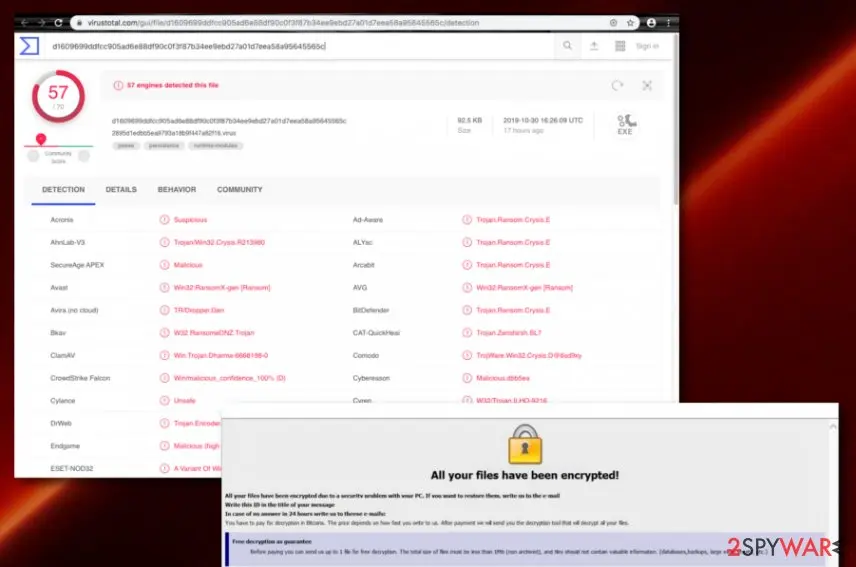
Task: Click the reanalyze file refresh icon
Action: (x=617, y=86)
